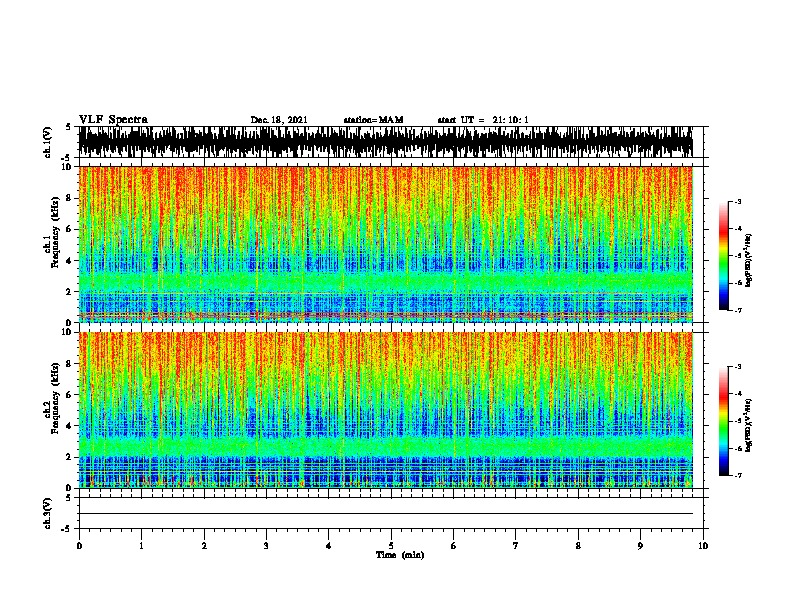Click inside the ch.1 spectrogram panel
This screenshot has width=792, height=612.
click(386, 244)
